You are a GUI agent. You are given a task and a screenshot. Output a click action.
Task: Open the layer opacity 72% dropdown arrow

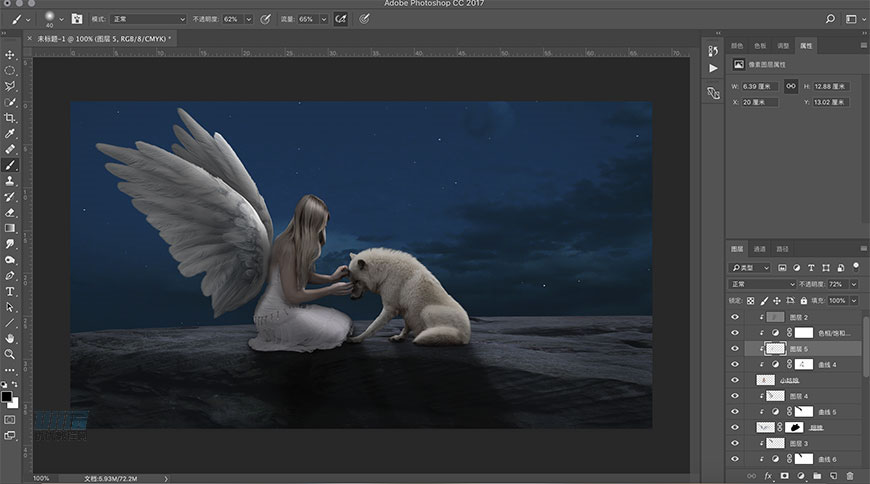(x=854, y=284)
